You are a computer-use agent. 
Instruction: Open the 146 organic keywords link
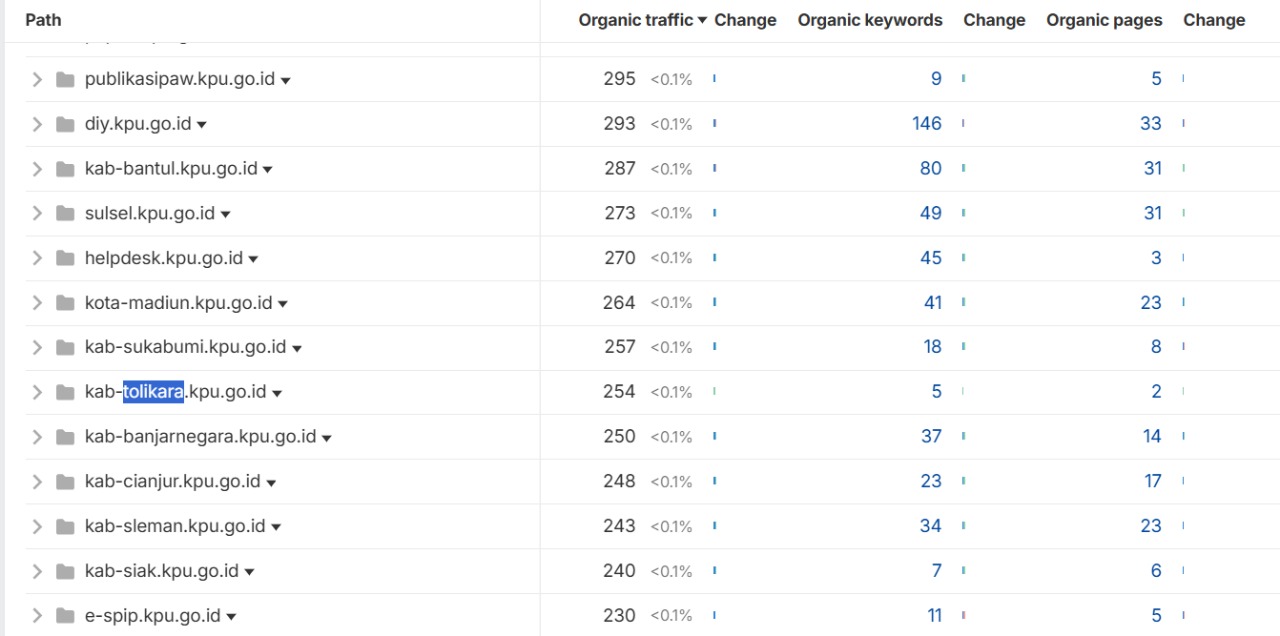pyautogui.click(x=926, y=124)
